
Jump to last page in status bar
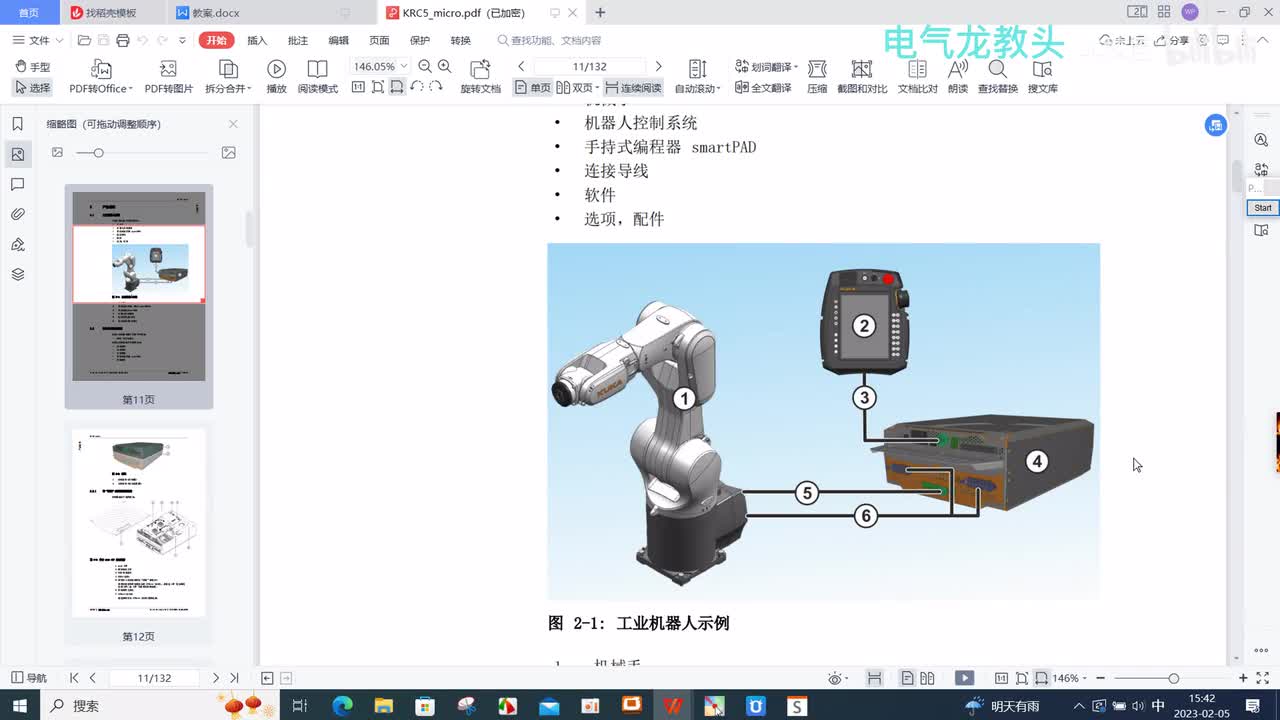coord(234,678)
